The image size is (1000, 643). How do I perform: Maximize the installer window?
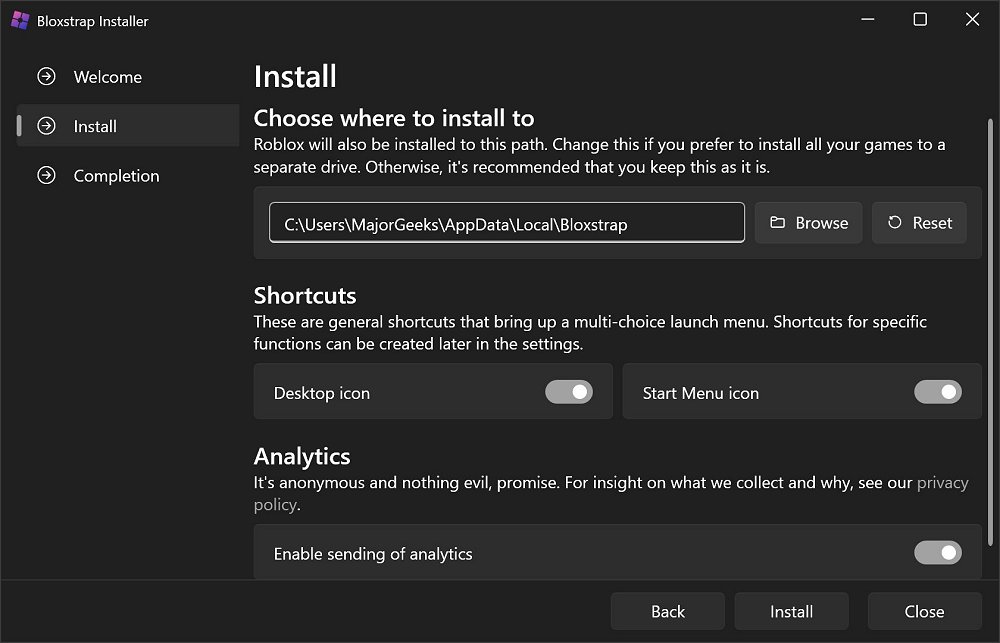[920, 20]
